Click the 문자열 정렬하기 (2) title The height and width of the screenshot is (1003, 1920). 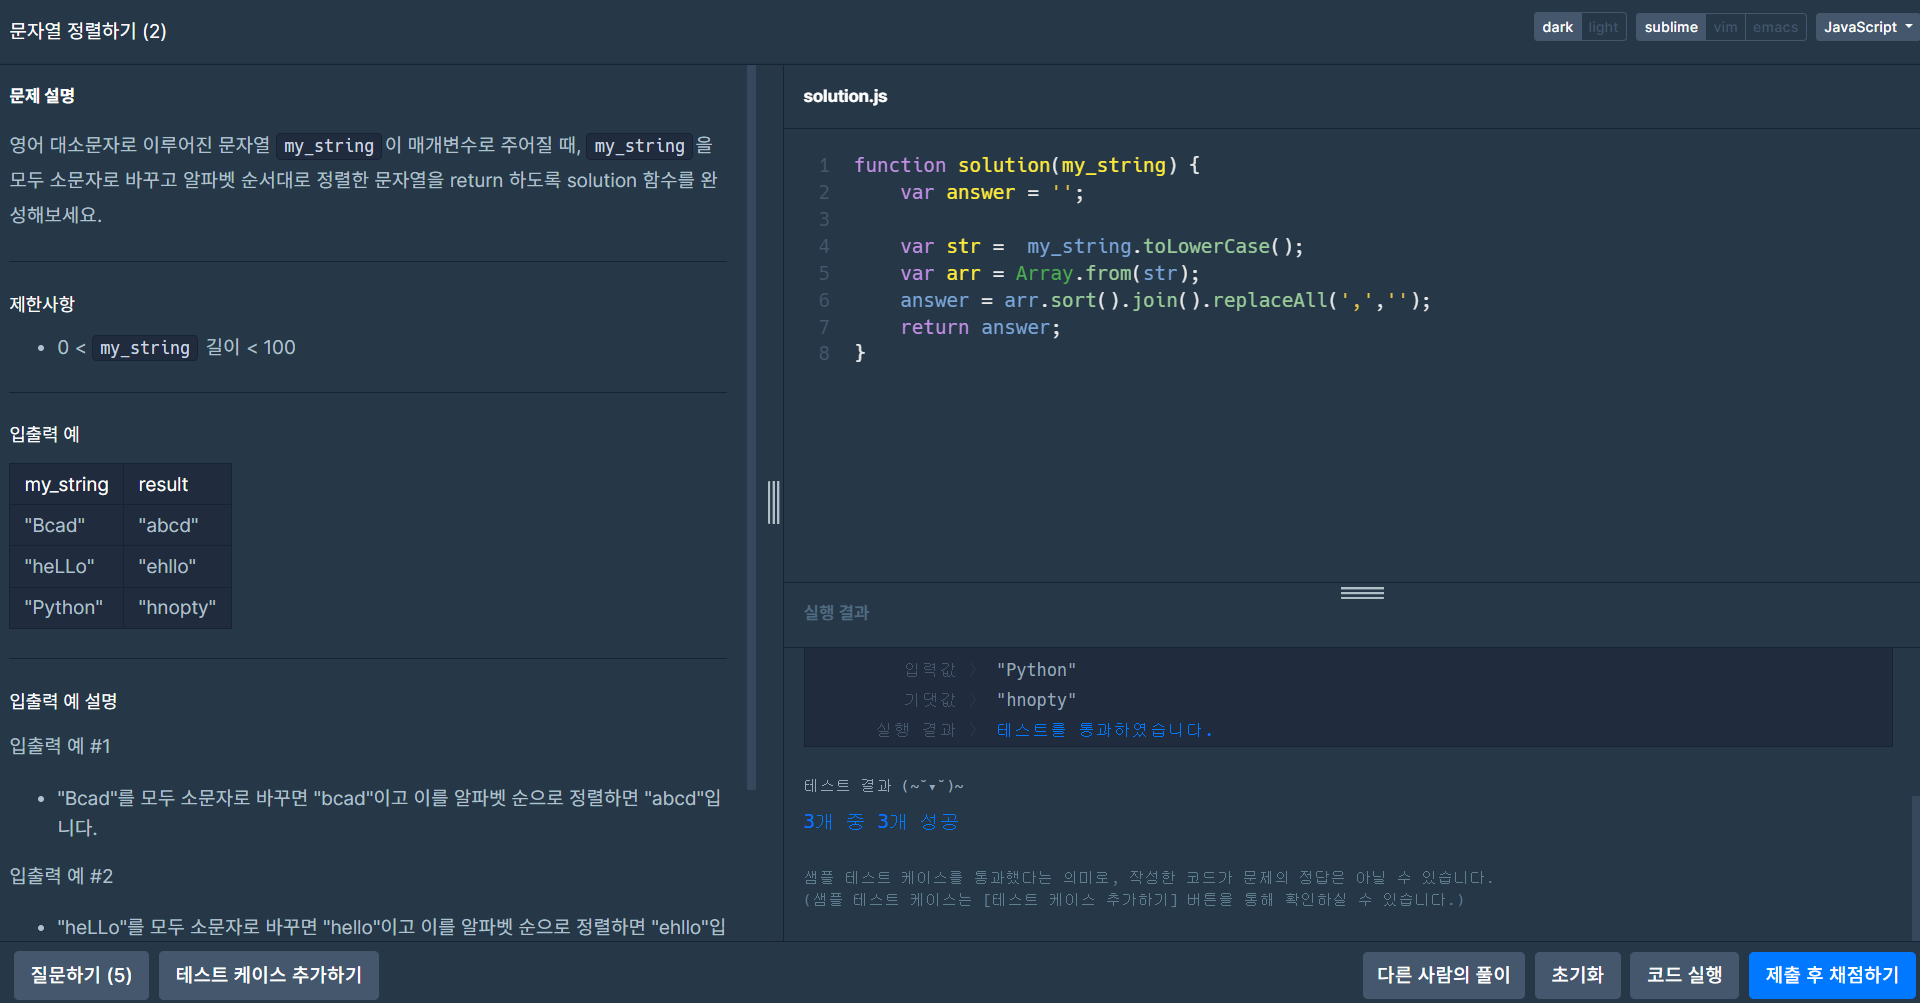coord(88,31)
